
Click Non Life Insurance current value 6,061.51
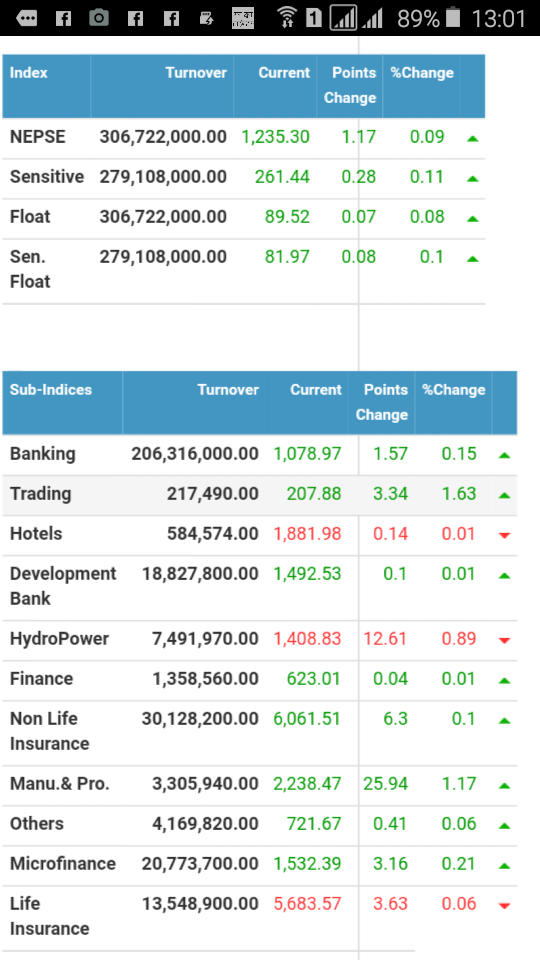307,719
